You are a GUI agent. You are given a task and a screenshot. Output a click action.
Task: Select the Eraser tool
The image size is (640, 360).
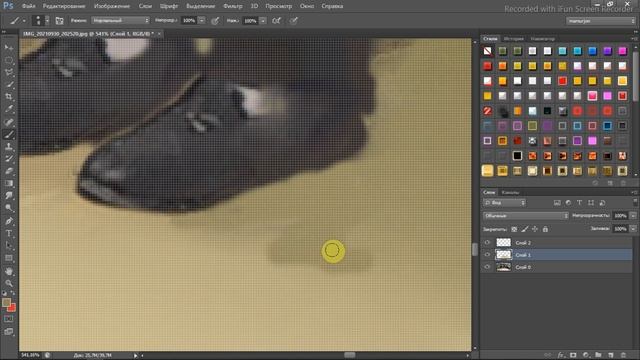pyautogui.click(x=9, y=171)
